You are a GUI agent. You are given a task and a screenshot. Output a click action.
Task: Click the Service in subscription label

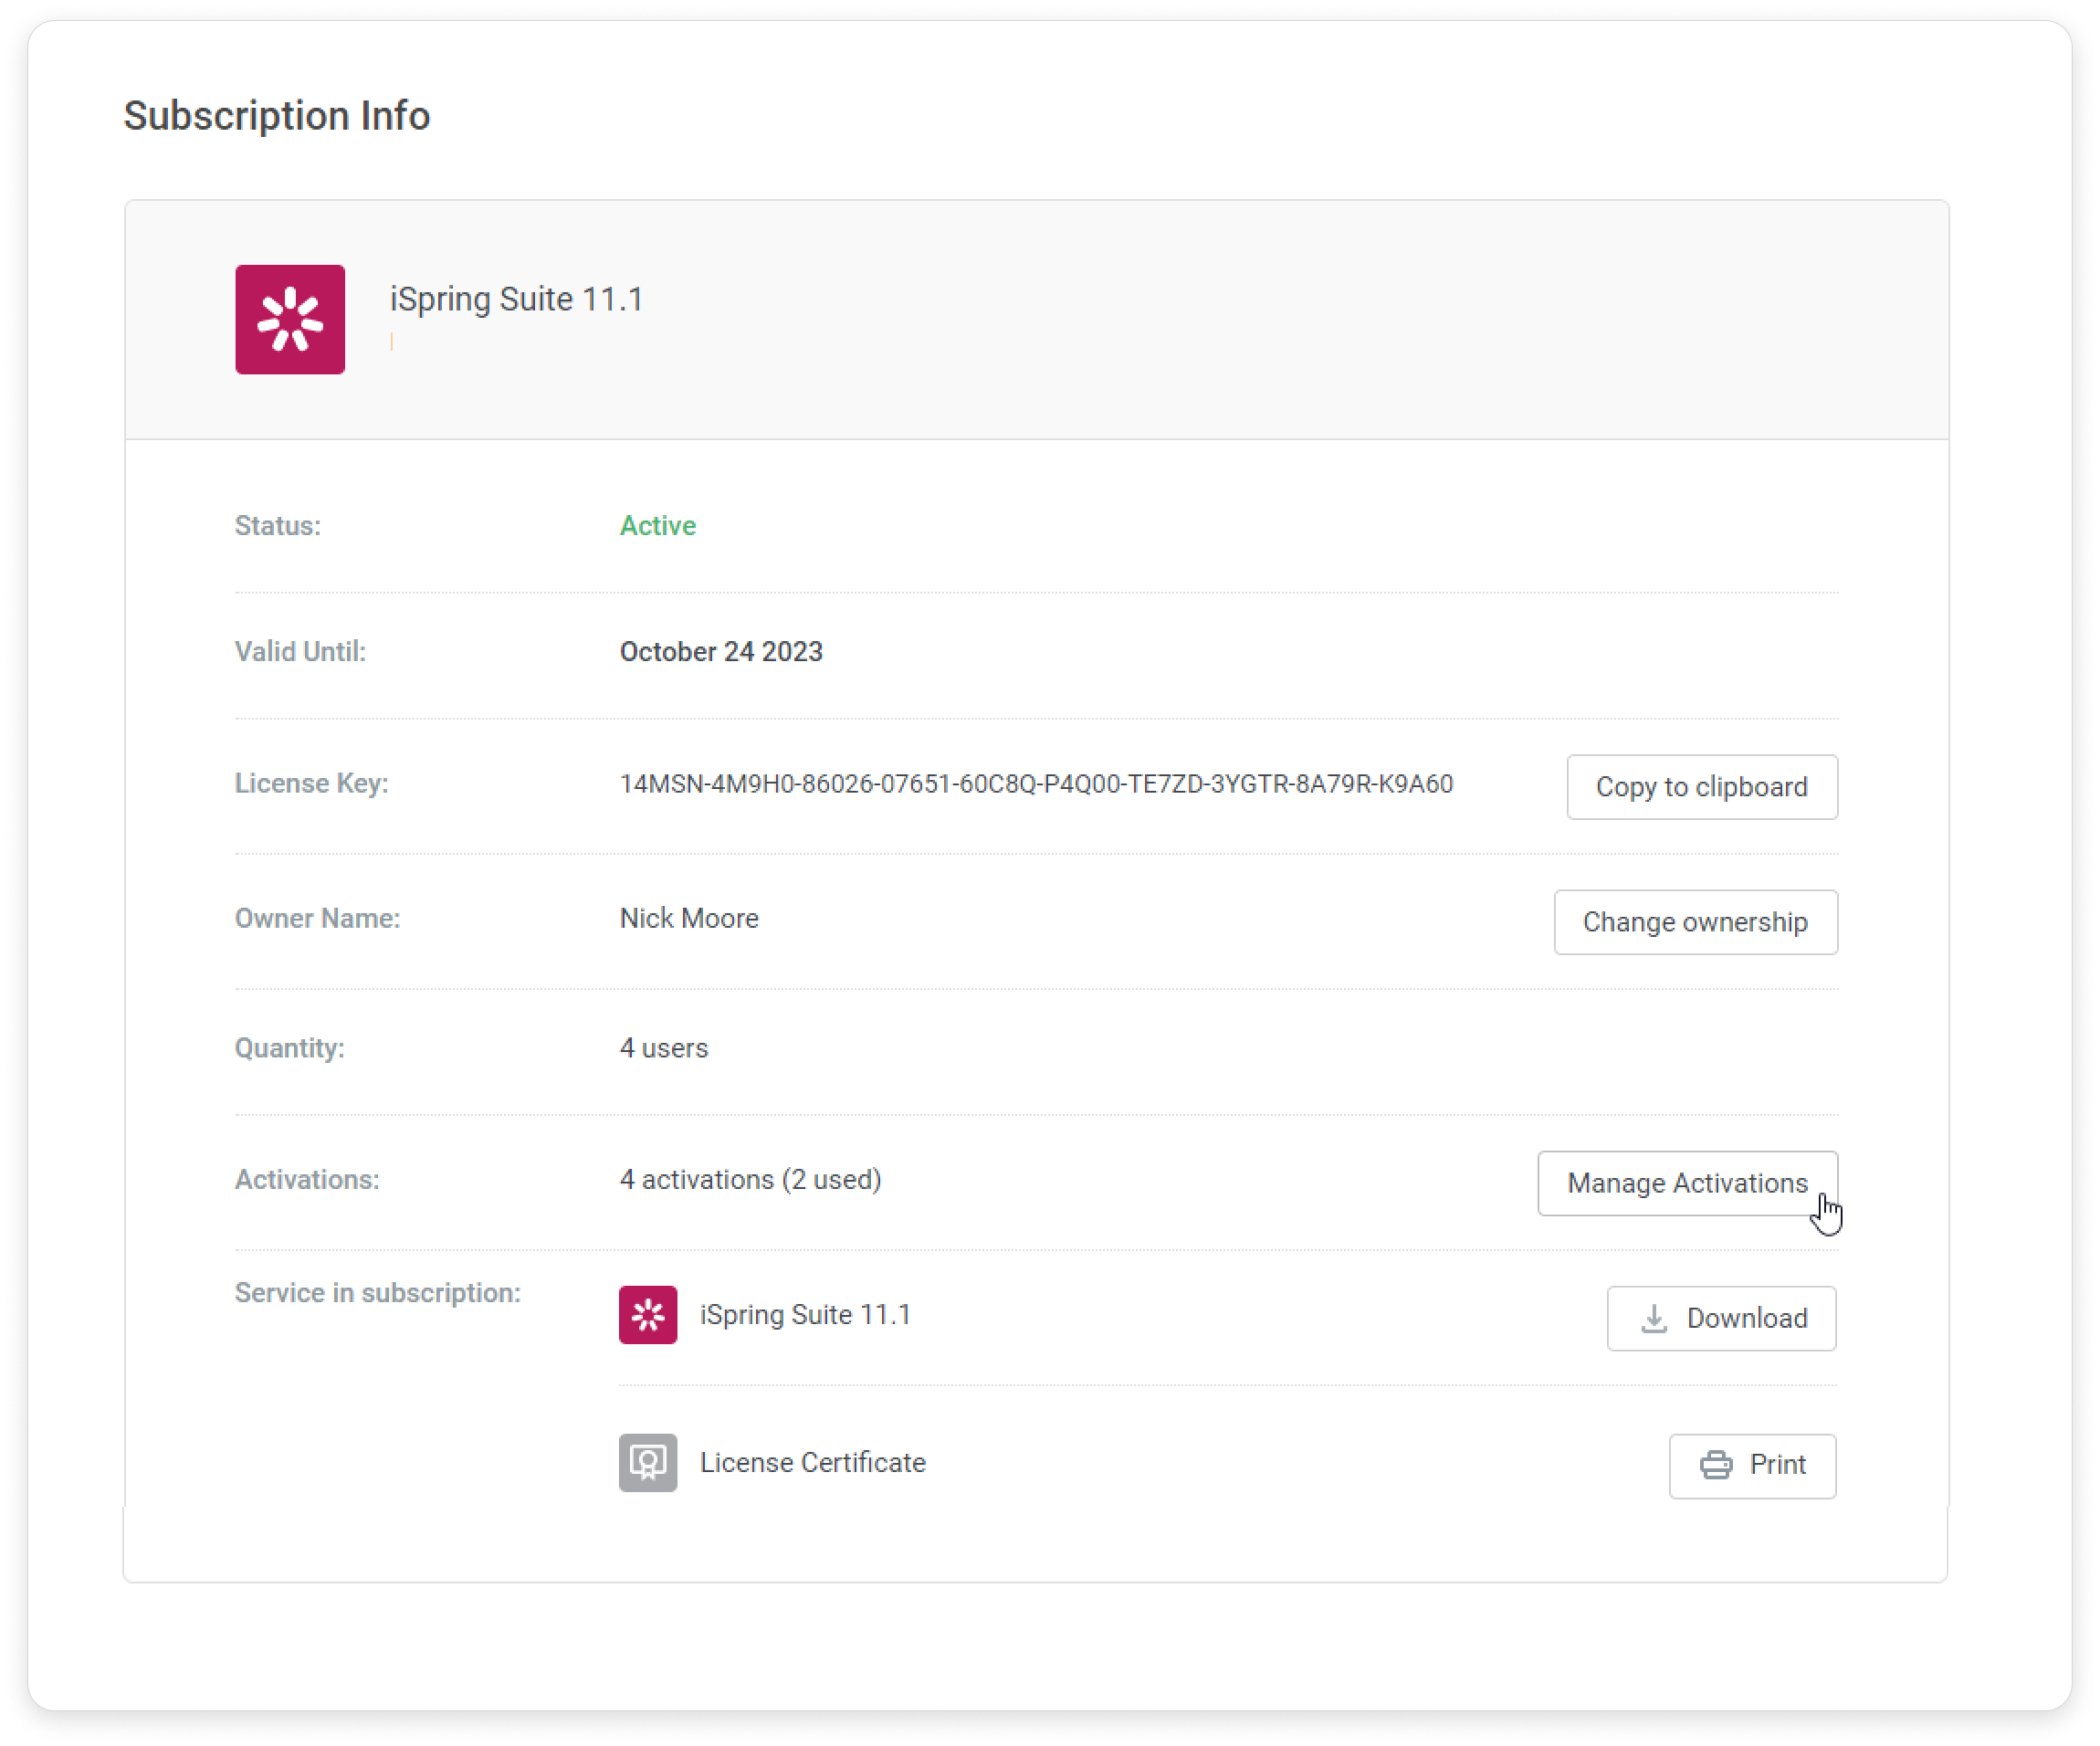pos(376,1292)
